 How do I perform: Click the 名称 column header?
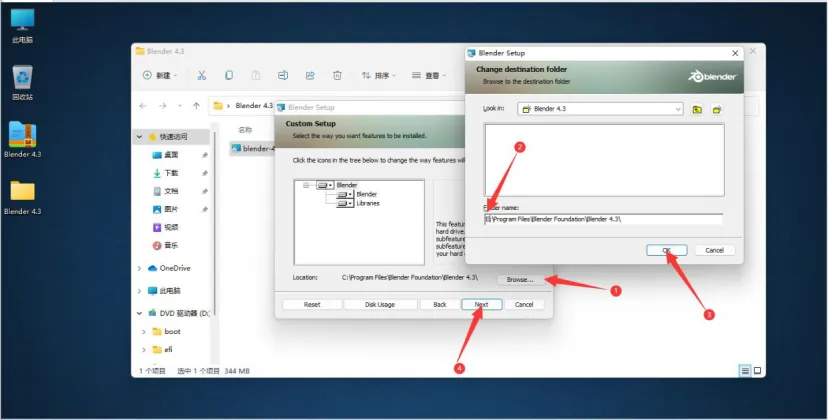click(245, 130)
